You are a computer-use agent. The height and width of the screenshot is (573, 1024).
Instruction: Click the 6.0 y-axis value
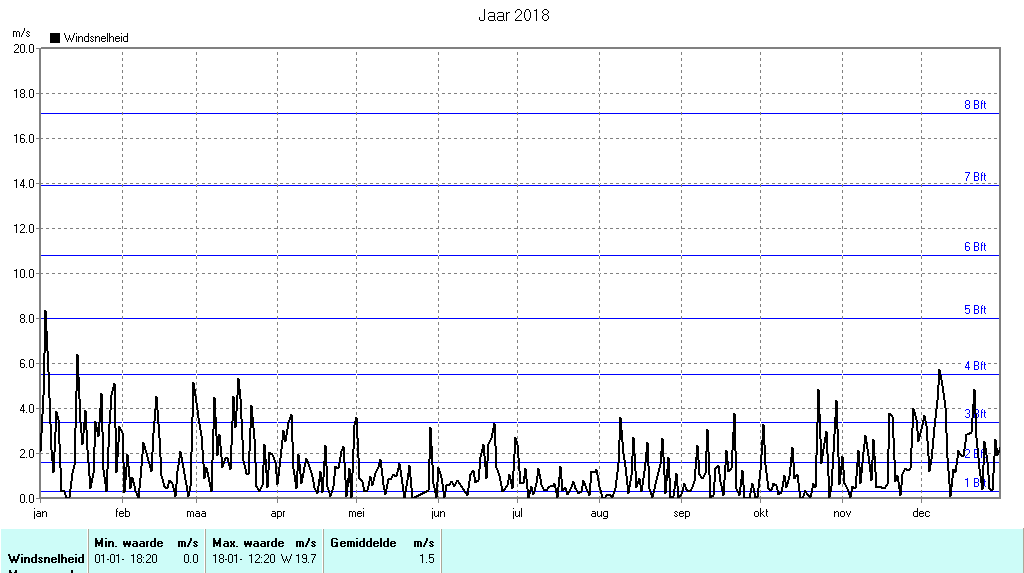[x=27, y=364]
